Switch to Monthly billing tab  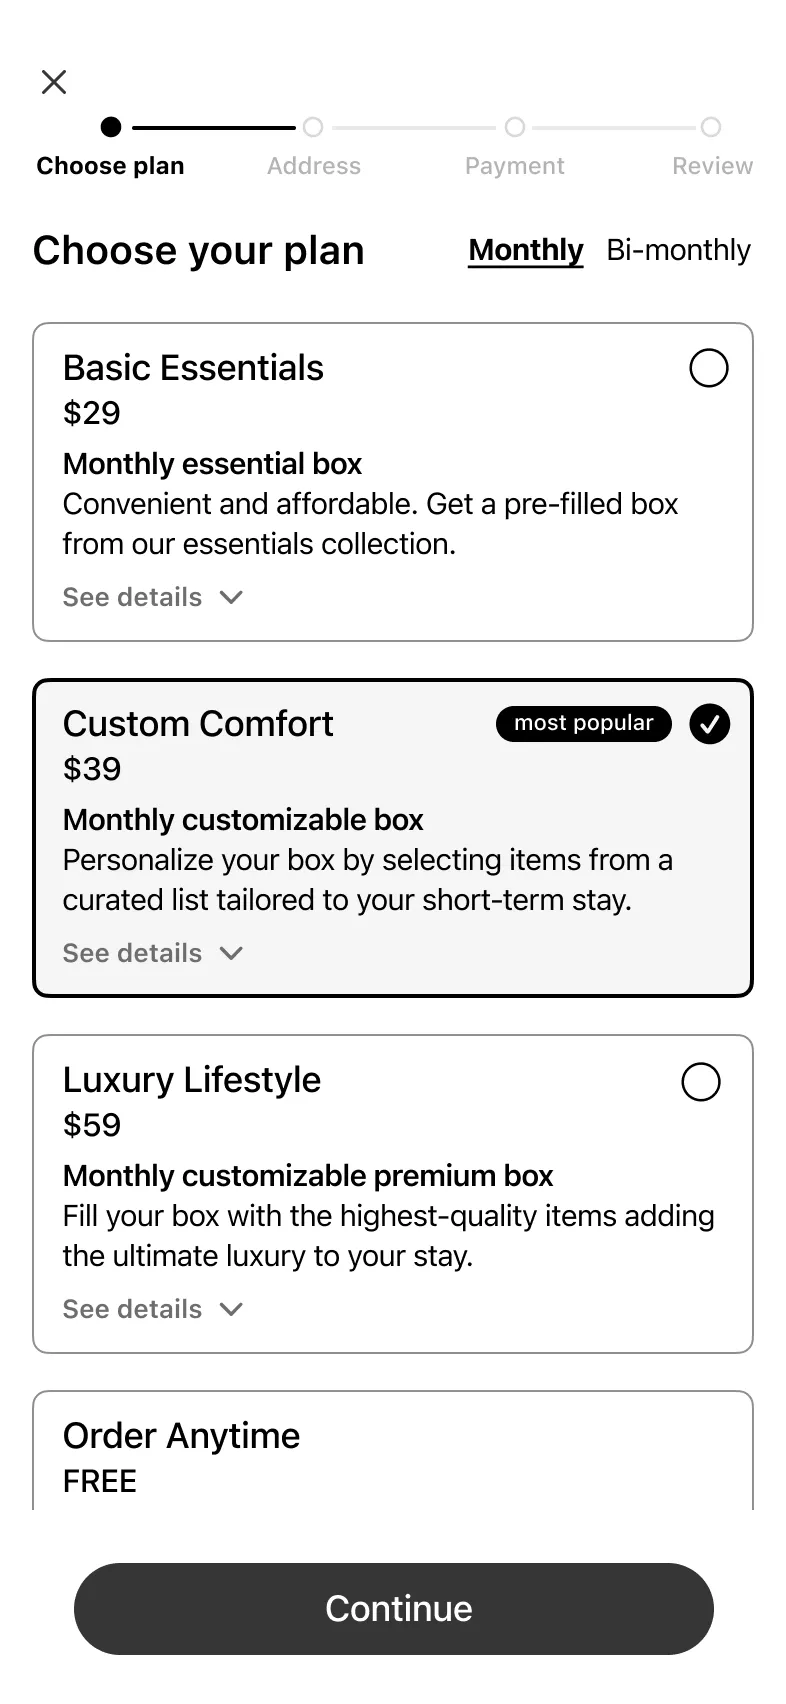[525, 250]
